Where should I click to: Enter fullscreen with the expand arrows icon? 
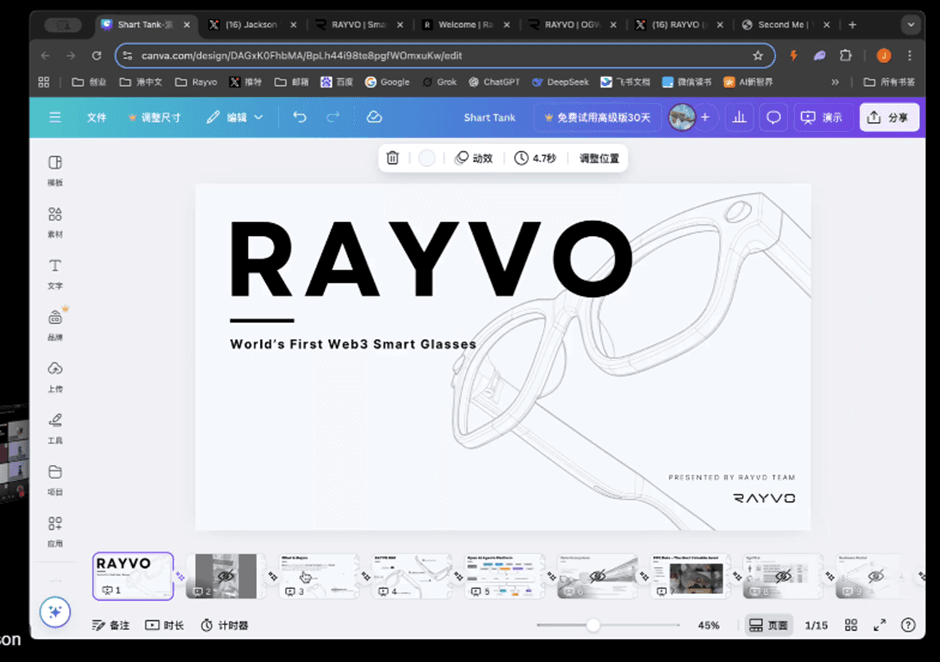coord(879,625)
